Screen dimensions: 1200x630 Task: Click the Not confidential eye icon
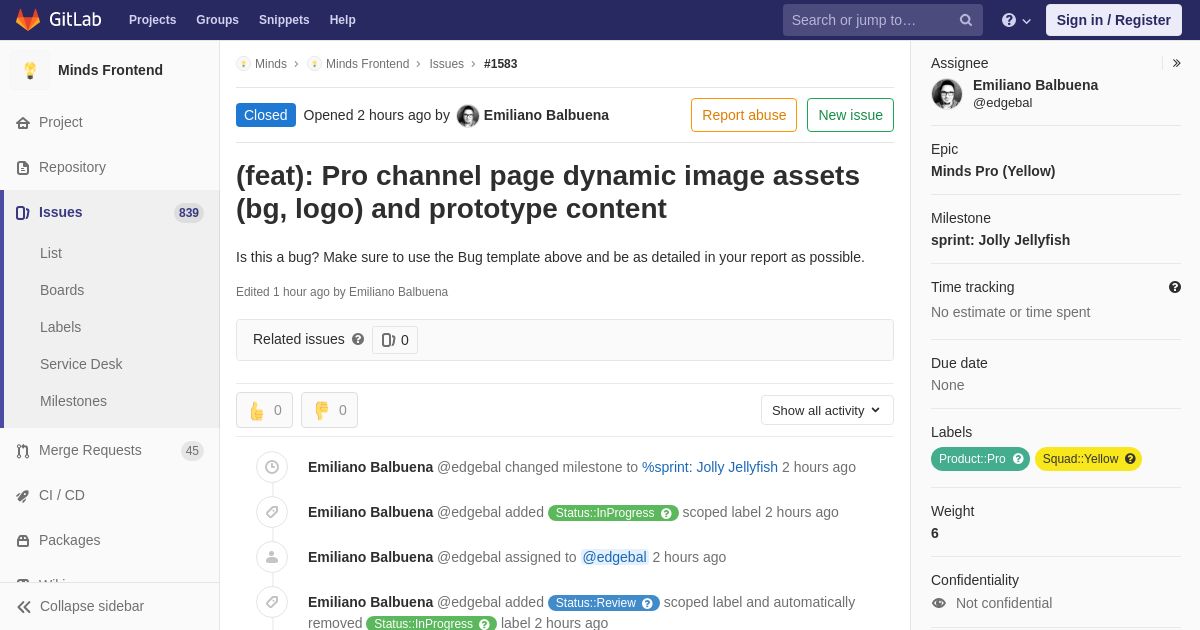click(x=939, y=603)
